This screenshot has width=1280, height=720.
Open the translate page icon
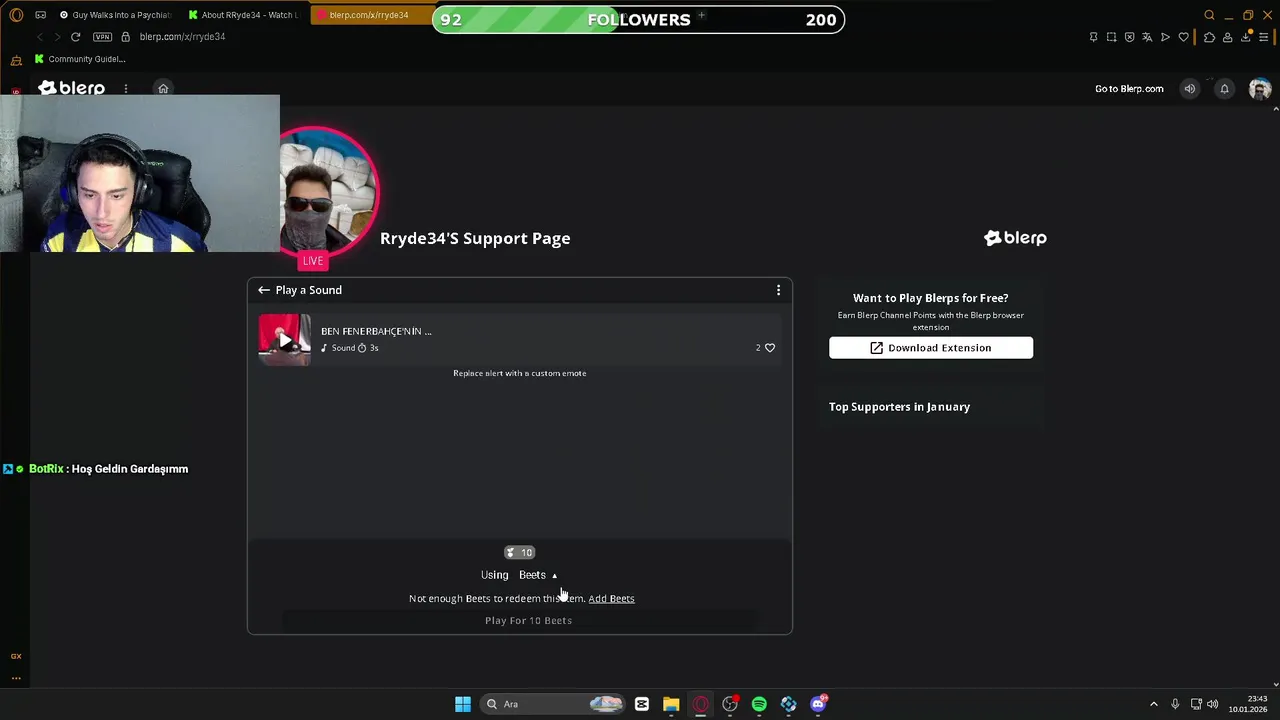pos(1147,37)
